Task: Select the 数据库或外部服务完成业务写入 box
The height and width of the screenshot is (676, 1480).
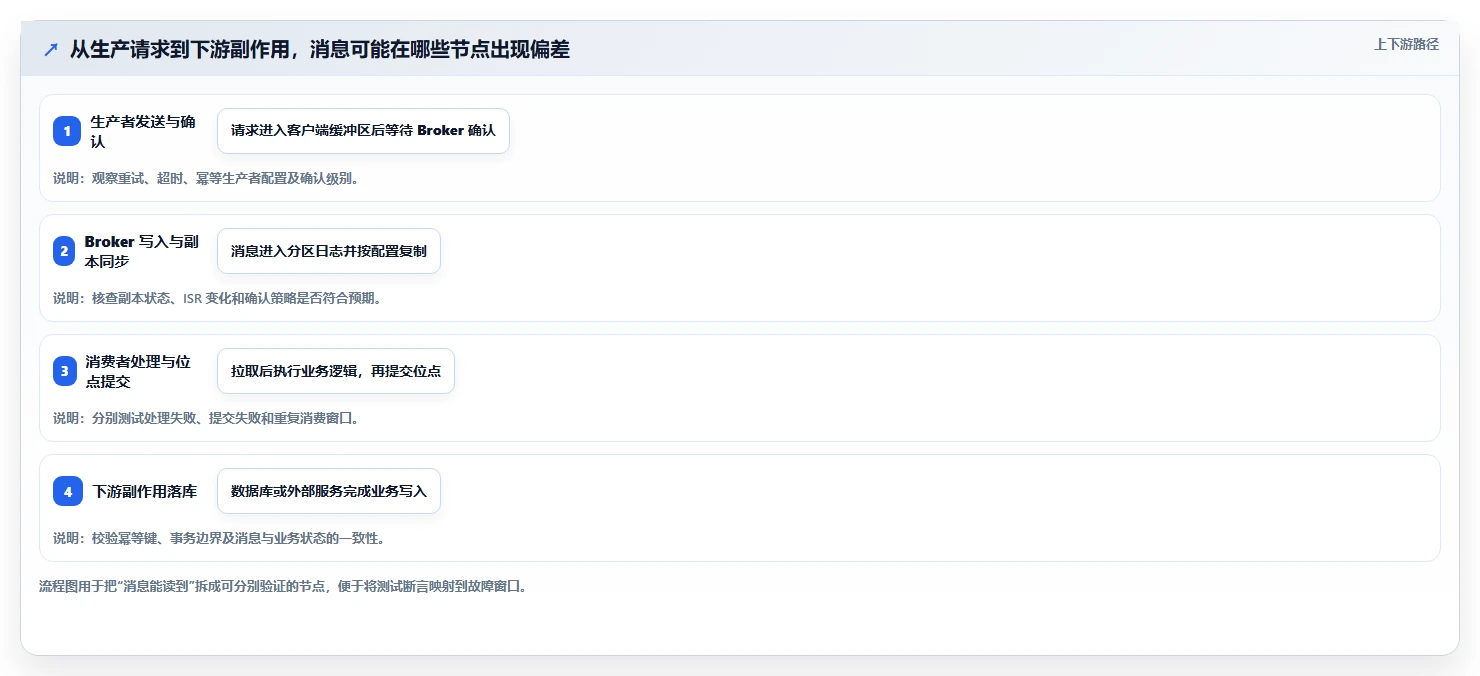Action: pyautogui.click(x=329, y=491)
